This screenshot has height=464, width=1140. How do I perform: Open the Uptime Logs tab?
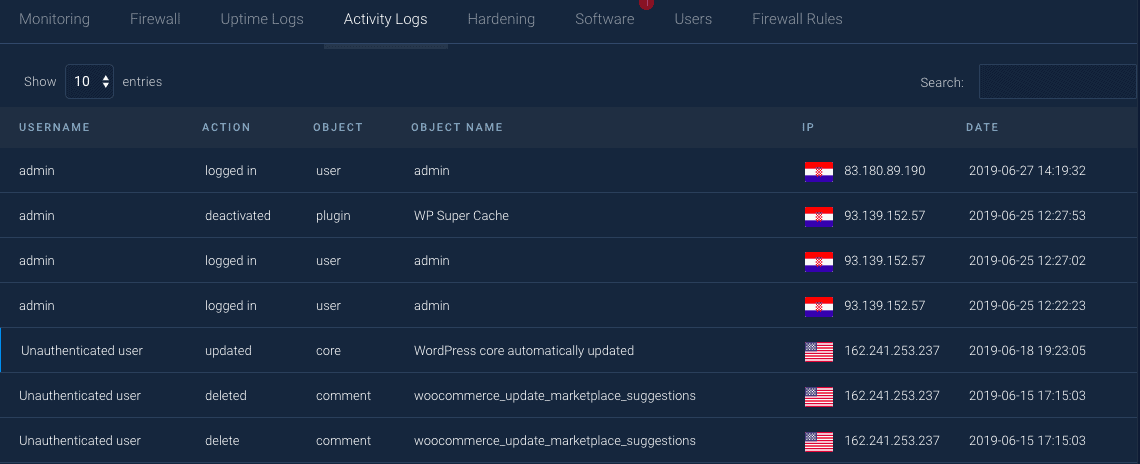coord(262,20)
